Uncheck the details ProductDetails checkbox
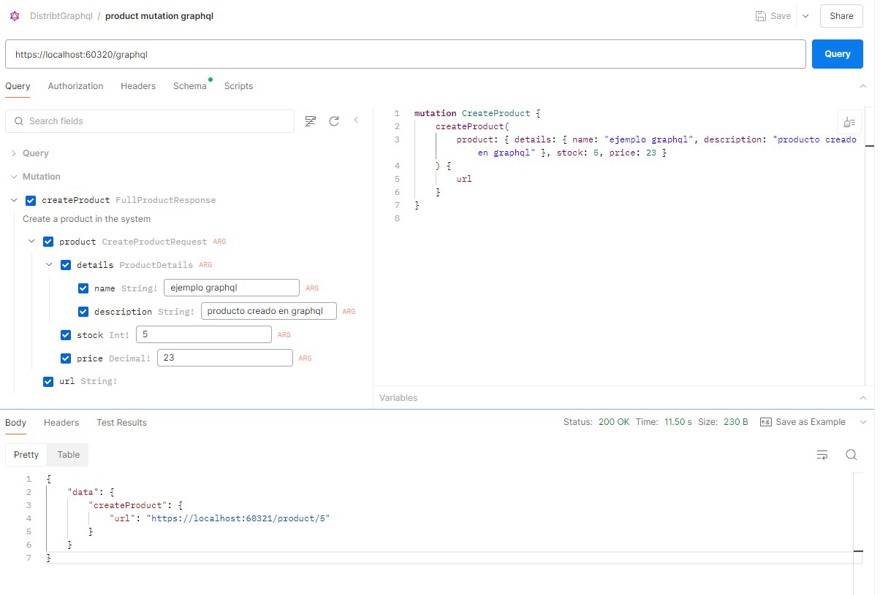Viewport: 880px width, 595px height. [66, 265]
